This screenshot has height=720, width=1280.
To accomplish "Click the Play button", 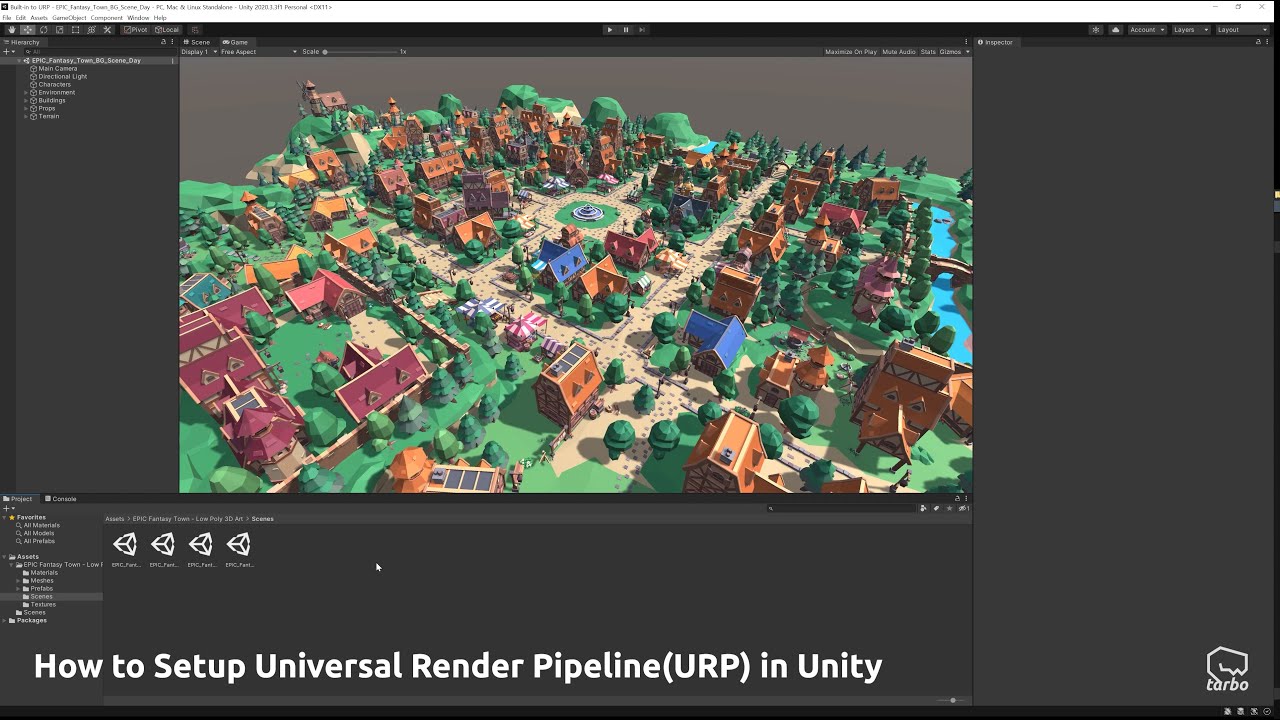I will point(610,30).
